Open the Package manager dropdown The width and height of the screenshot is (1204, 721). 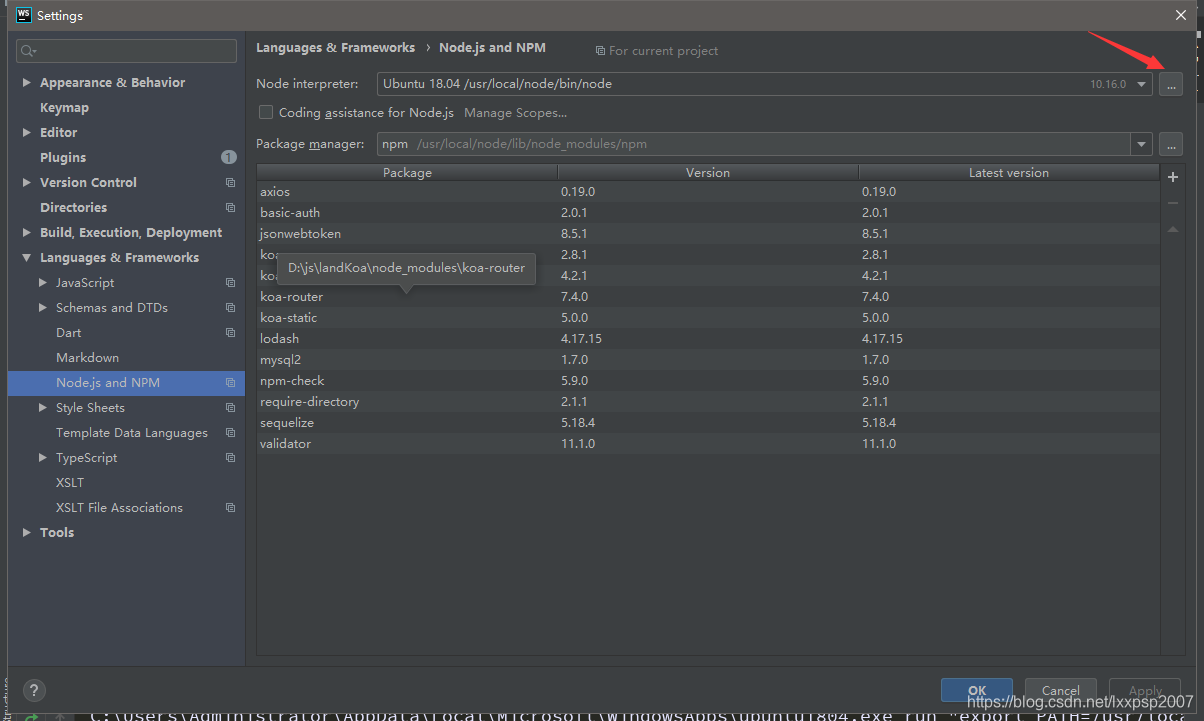pyautogui.click(x=1142, y=144)
